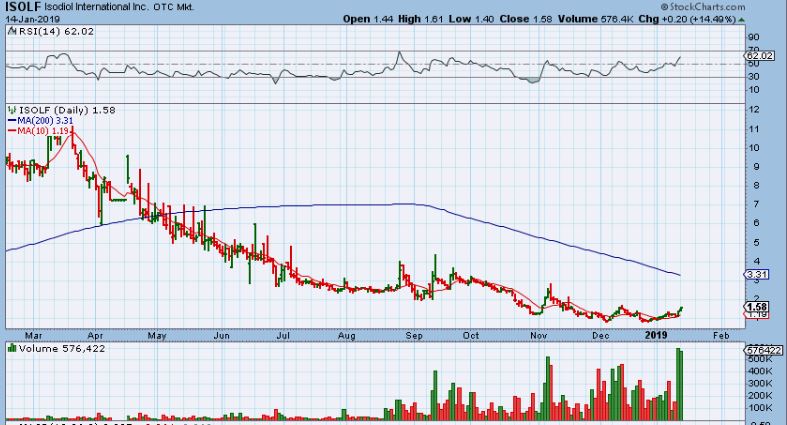Click the 400K level on volume axis
This screenshot has height=425, width=787.
click(x=760, y=371)
